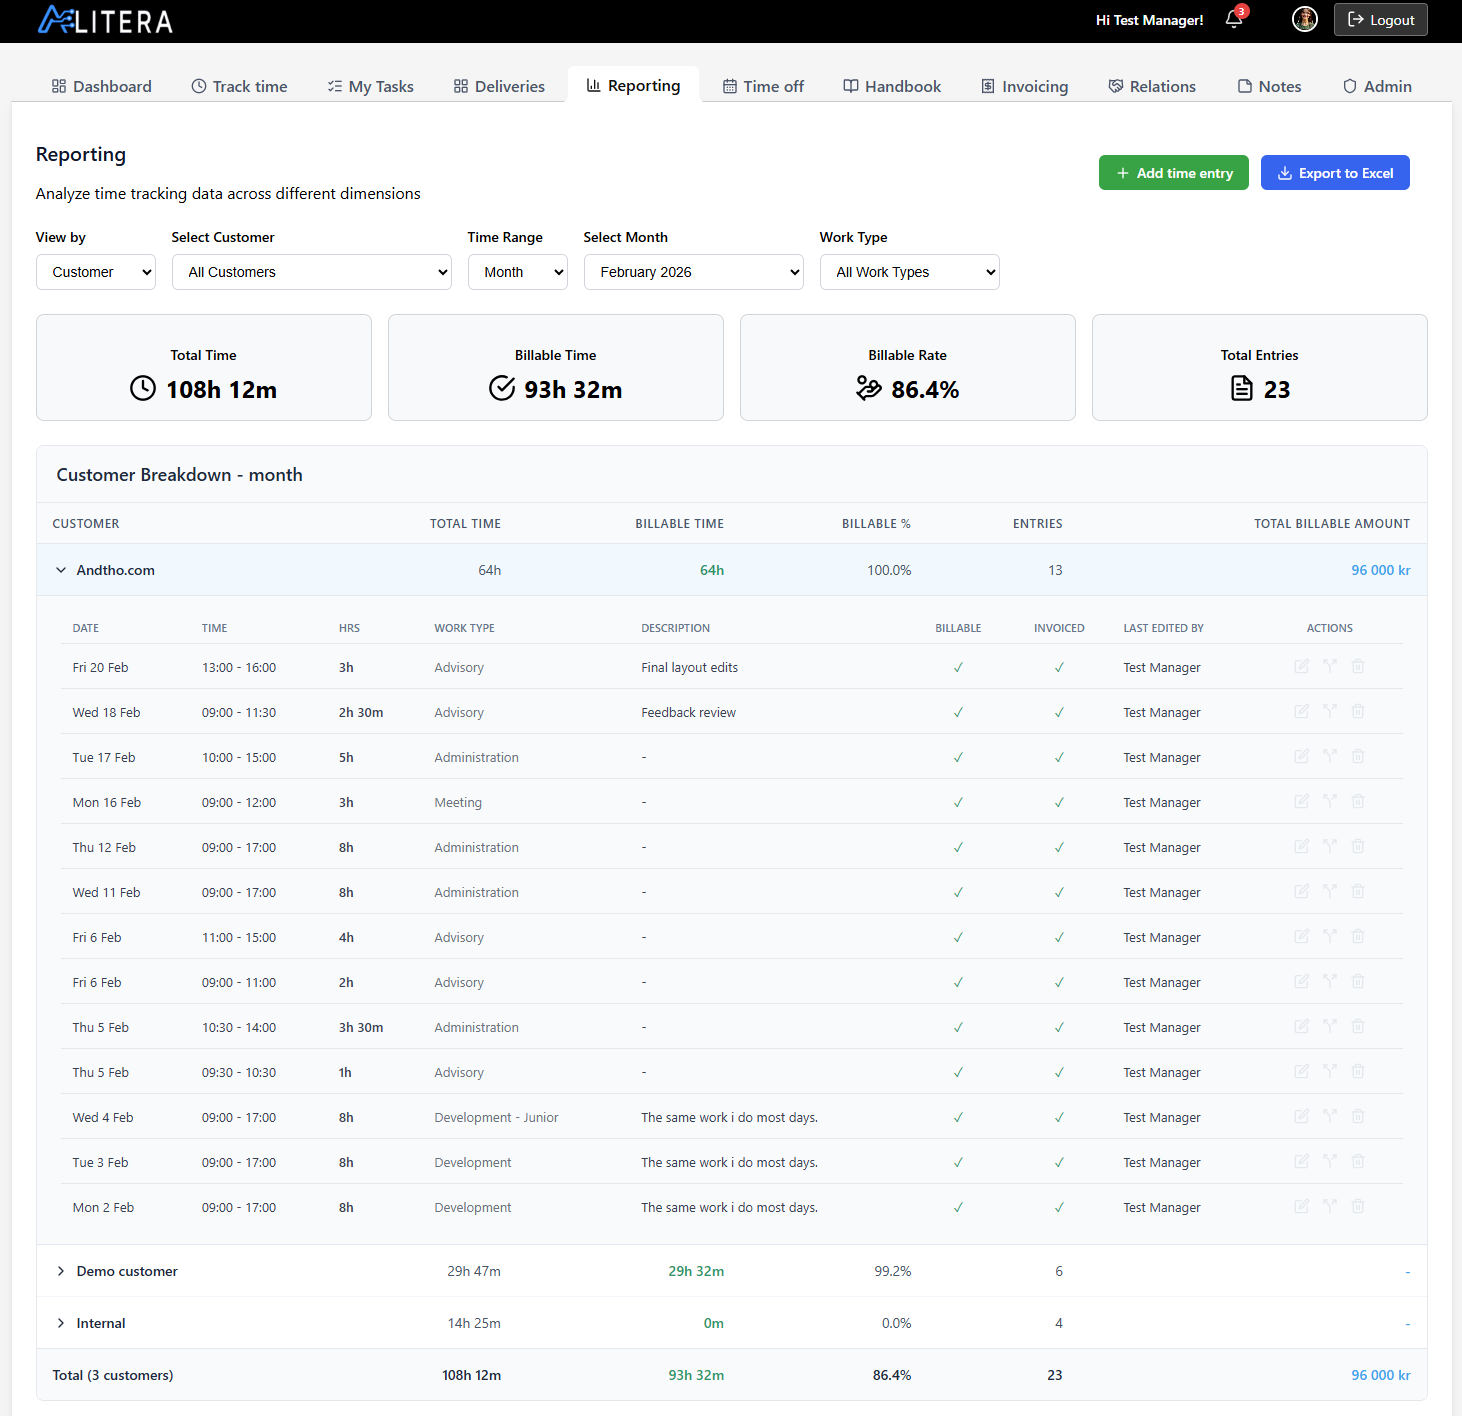The width and height of the screenshot is (1462, 1416).
Task: Edit the Wed 18 Feb entry
Action: [1302, 711]
